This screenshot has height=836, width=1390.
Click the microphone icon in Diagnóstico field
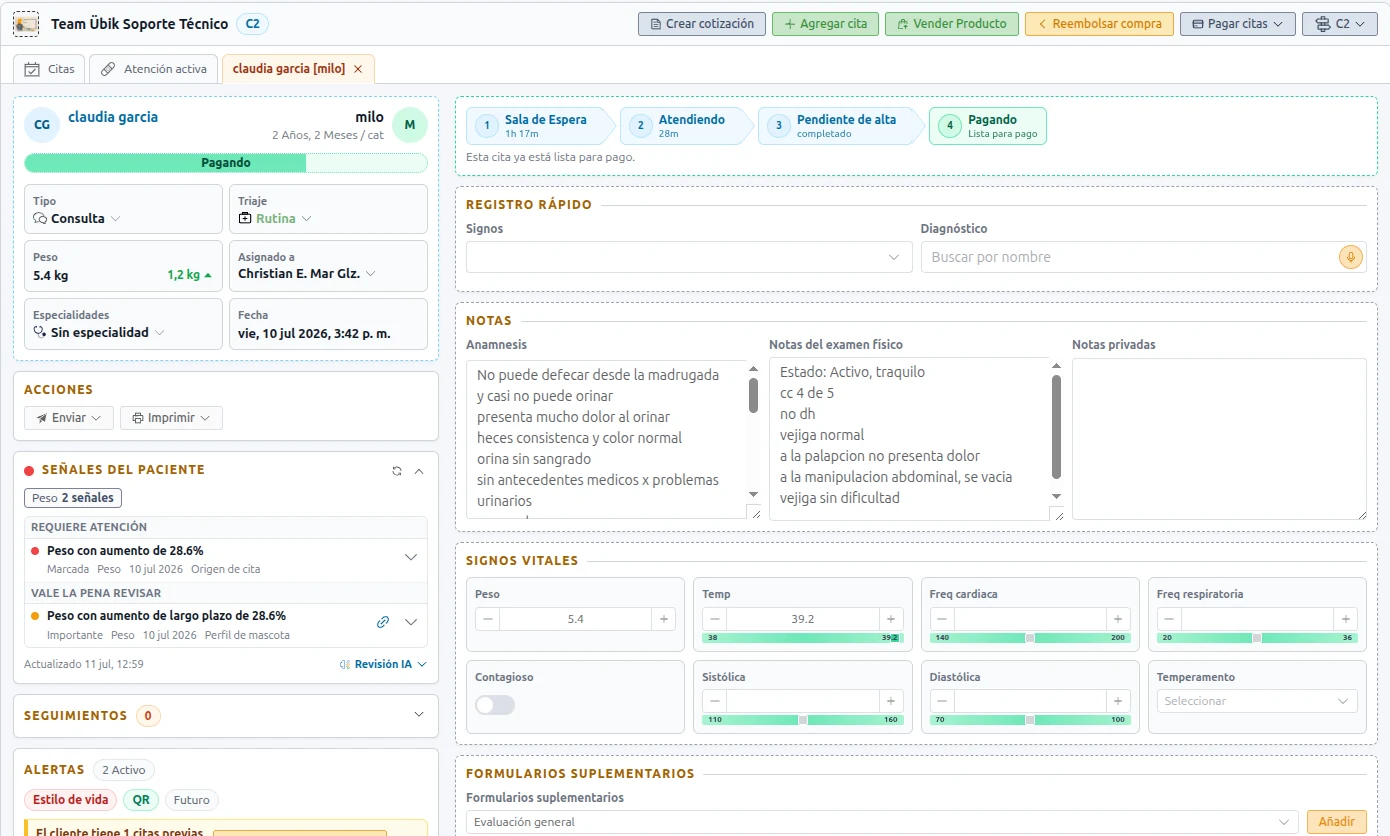1351,257
